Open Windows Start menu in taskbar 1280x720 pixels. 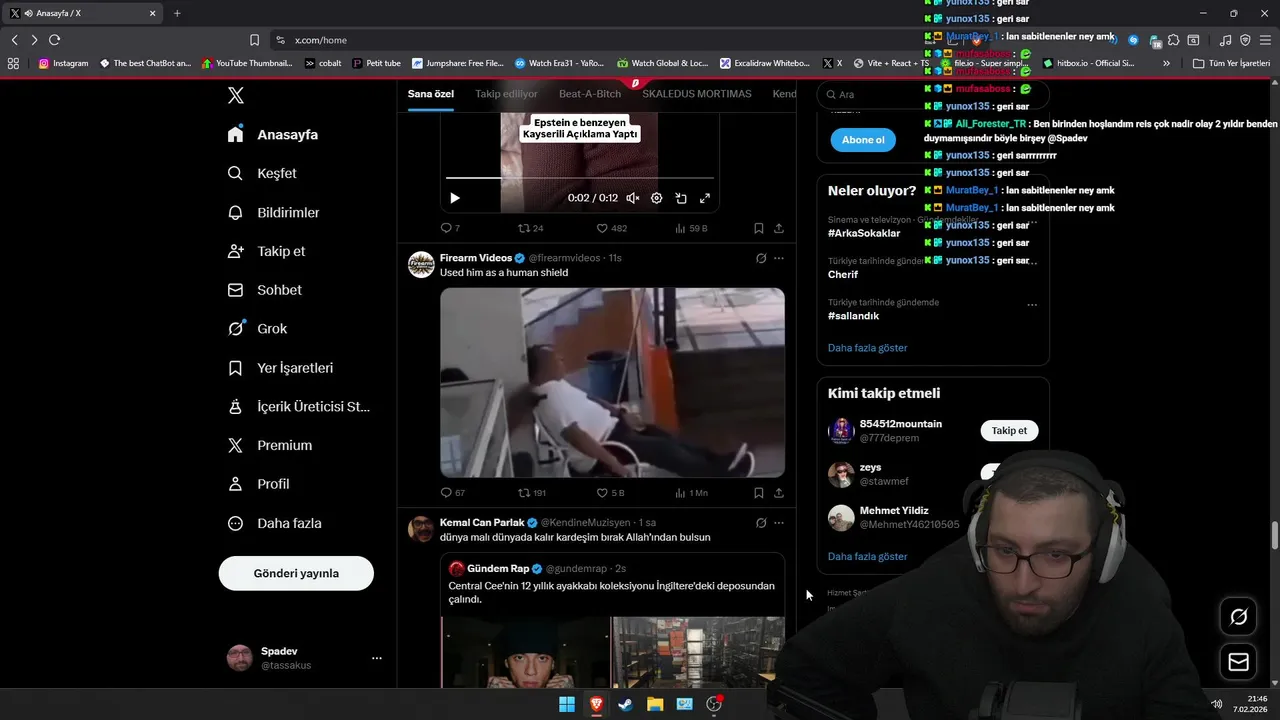567,704
